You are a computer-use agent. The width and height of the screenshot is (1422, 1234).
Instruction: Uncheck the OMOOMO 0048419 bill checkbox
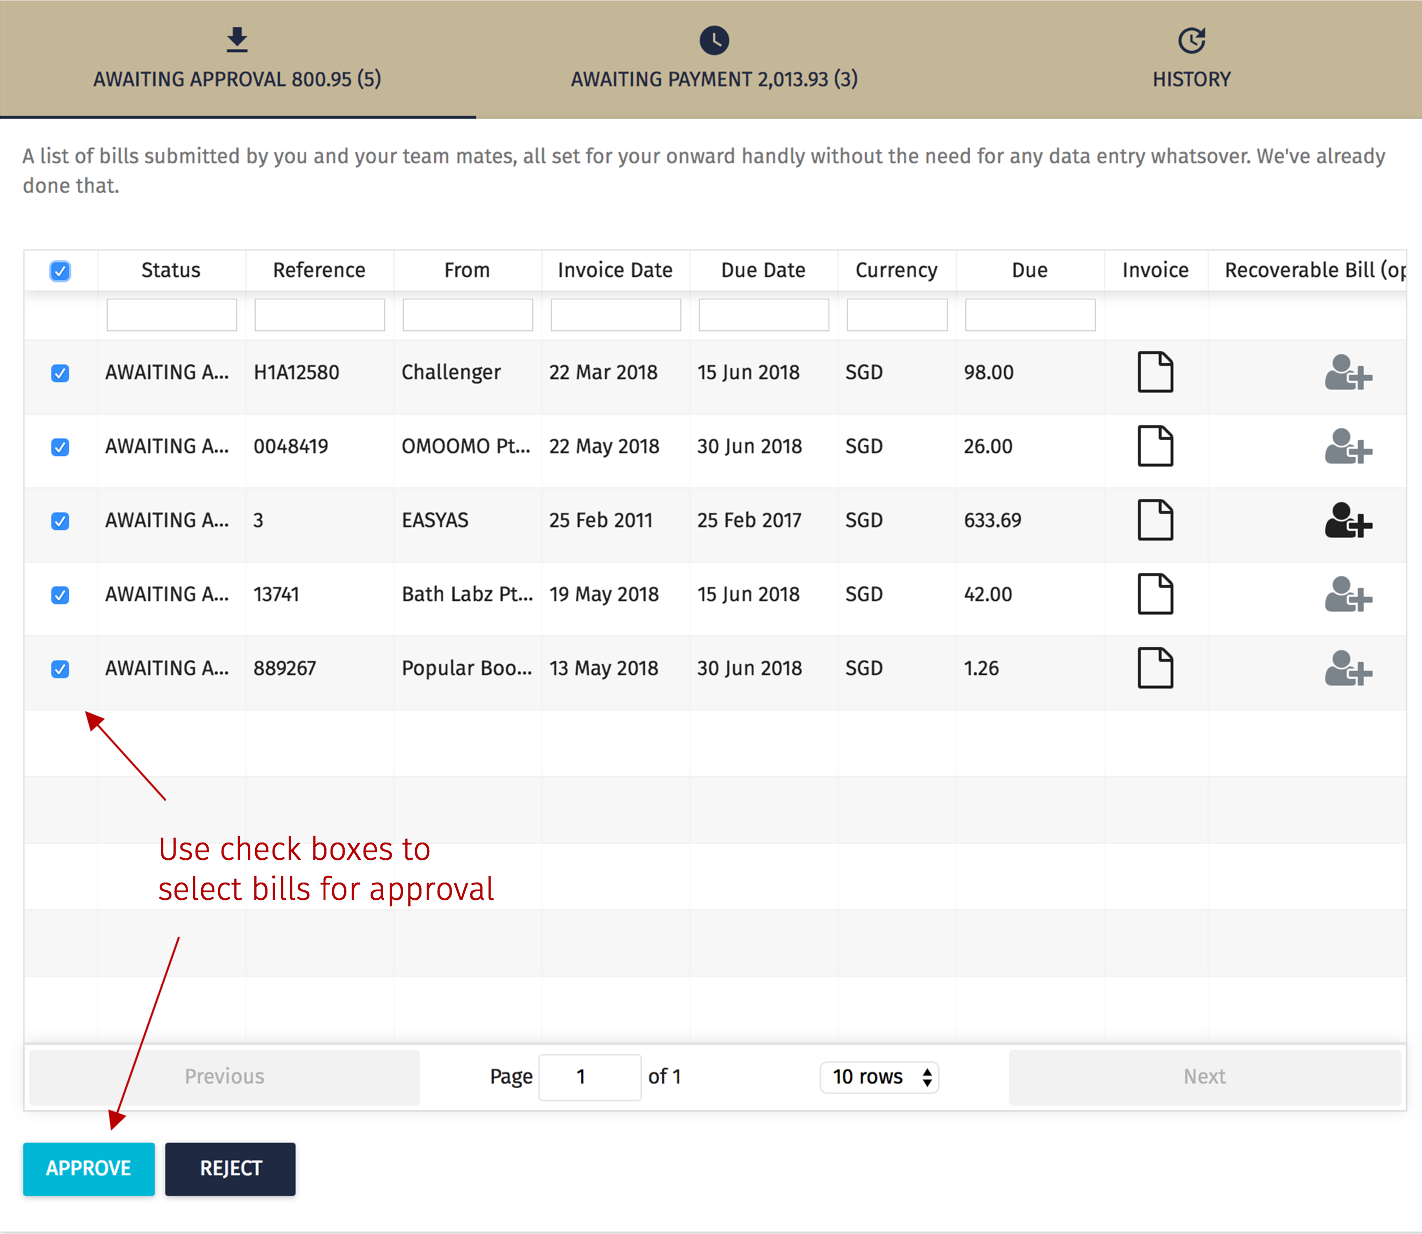[x=60, y=447]
